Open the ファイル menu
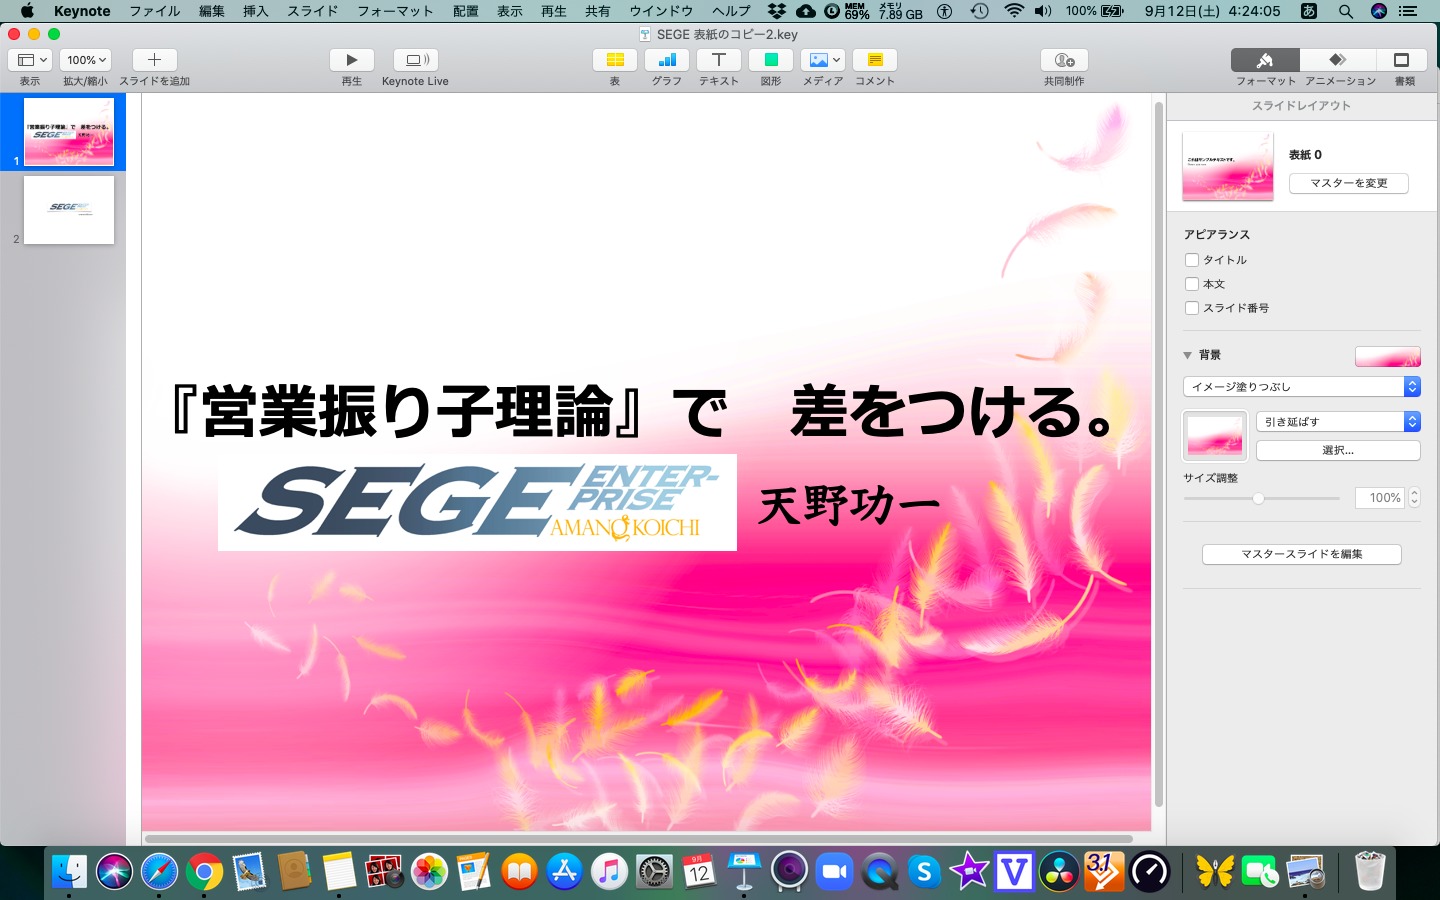Image resolution: width=1440 pixels, height=900 pixels. pos(155,11)
